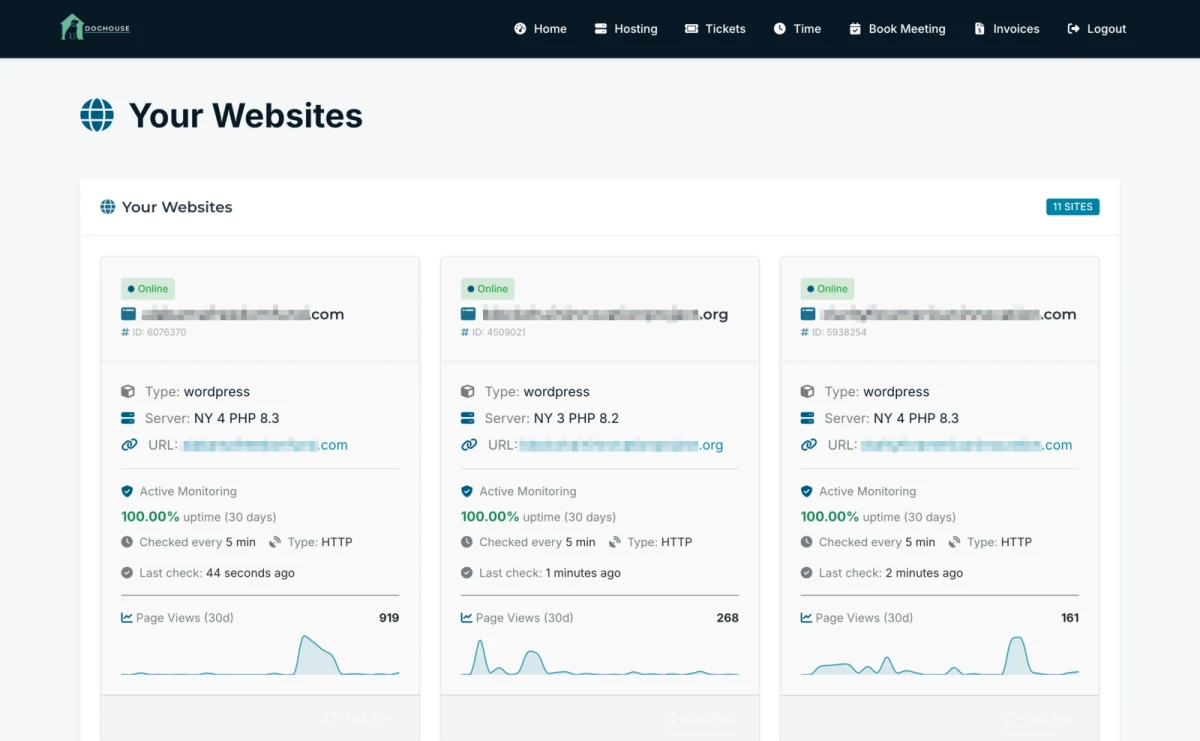Image resolution: width=1200 pixels, height=741 pixels.
Task: View Invoices from the nav bar
Action: click(1007, 29)
